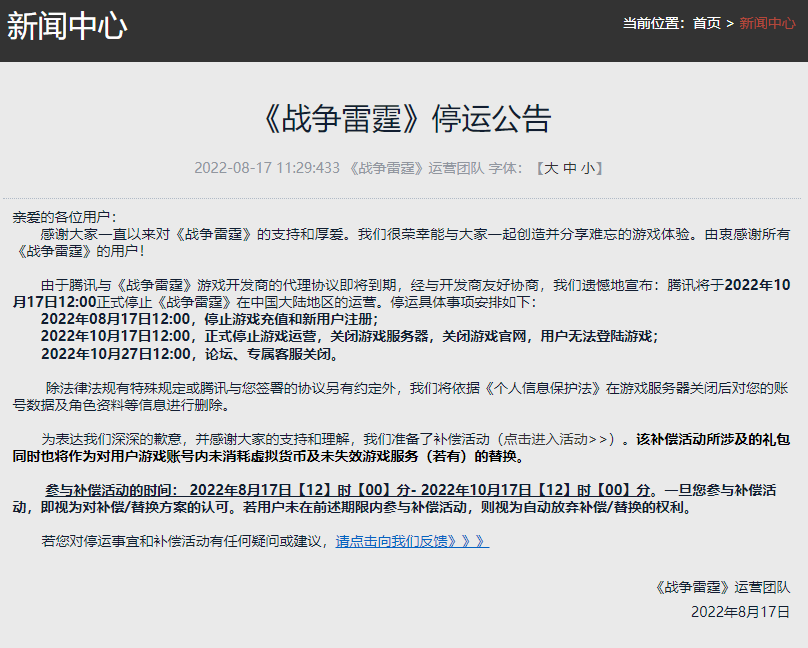Click the line 2022年08月17日12:00 停止游戏充值

[x=210, y=319]
